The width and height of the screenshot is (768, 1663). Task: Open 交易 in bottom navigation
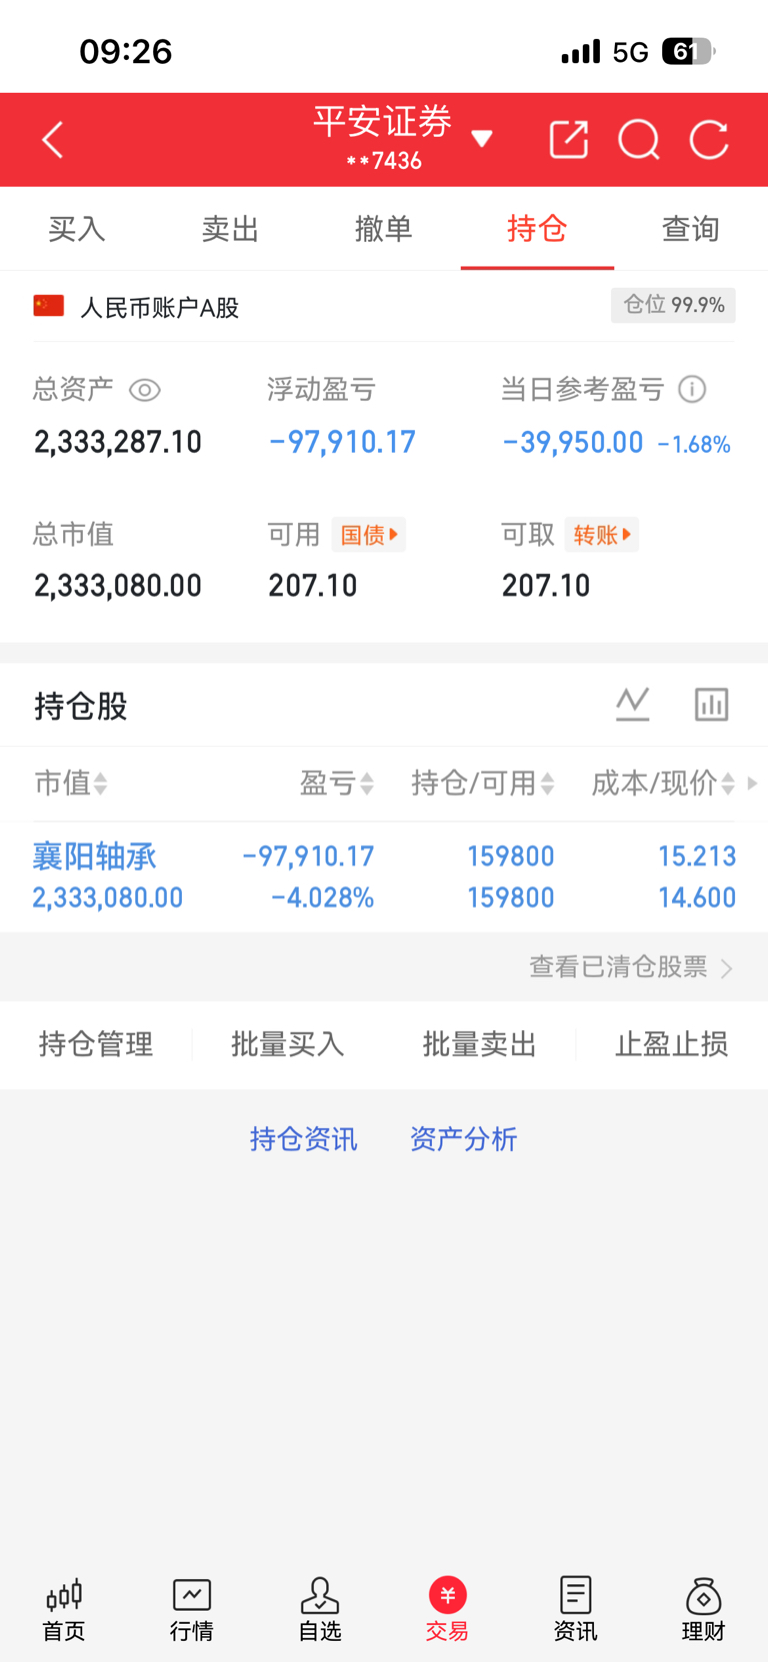pyautogui.click(x=447, y=1610)
